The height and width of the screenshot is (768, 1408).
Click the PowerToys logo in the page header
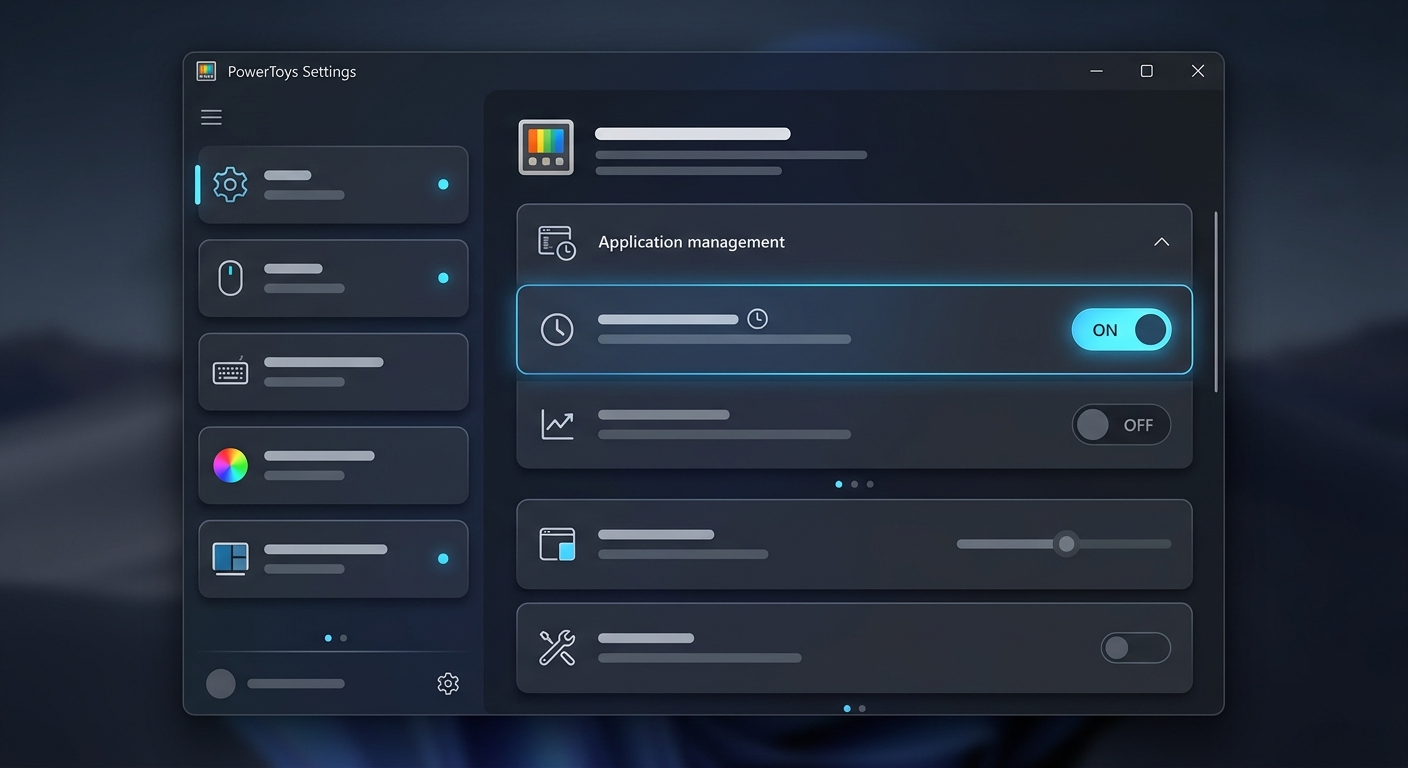click(x=546, y=147)
